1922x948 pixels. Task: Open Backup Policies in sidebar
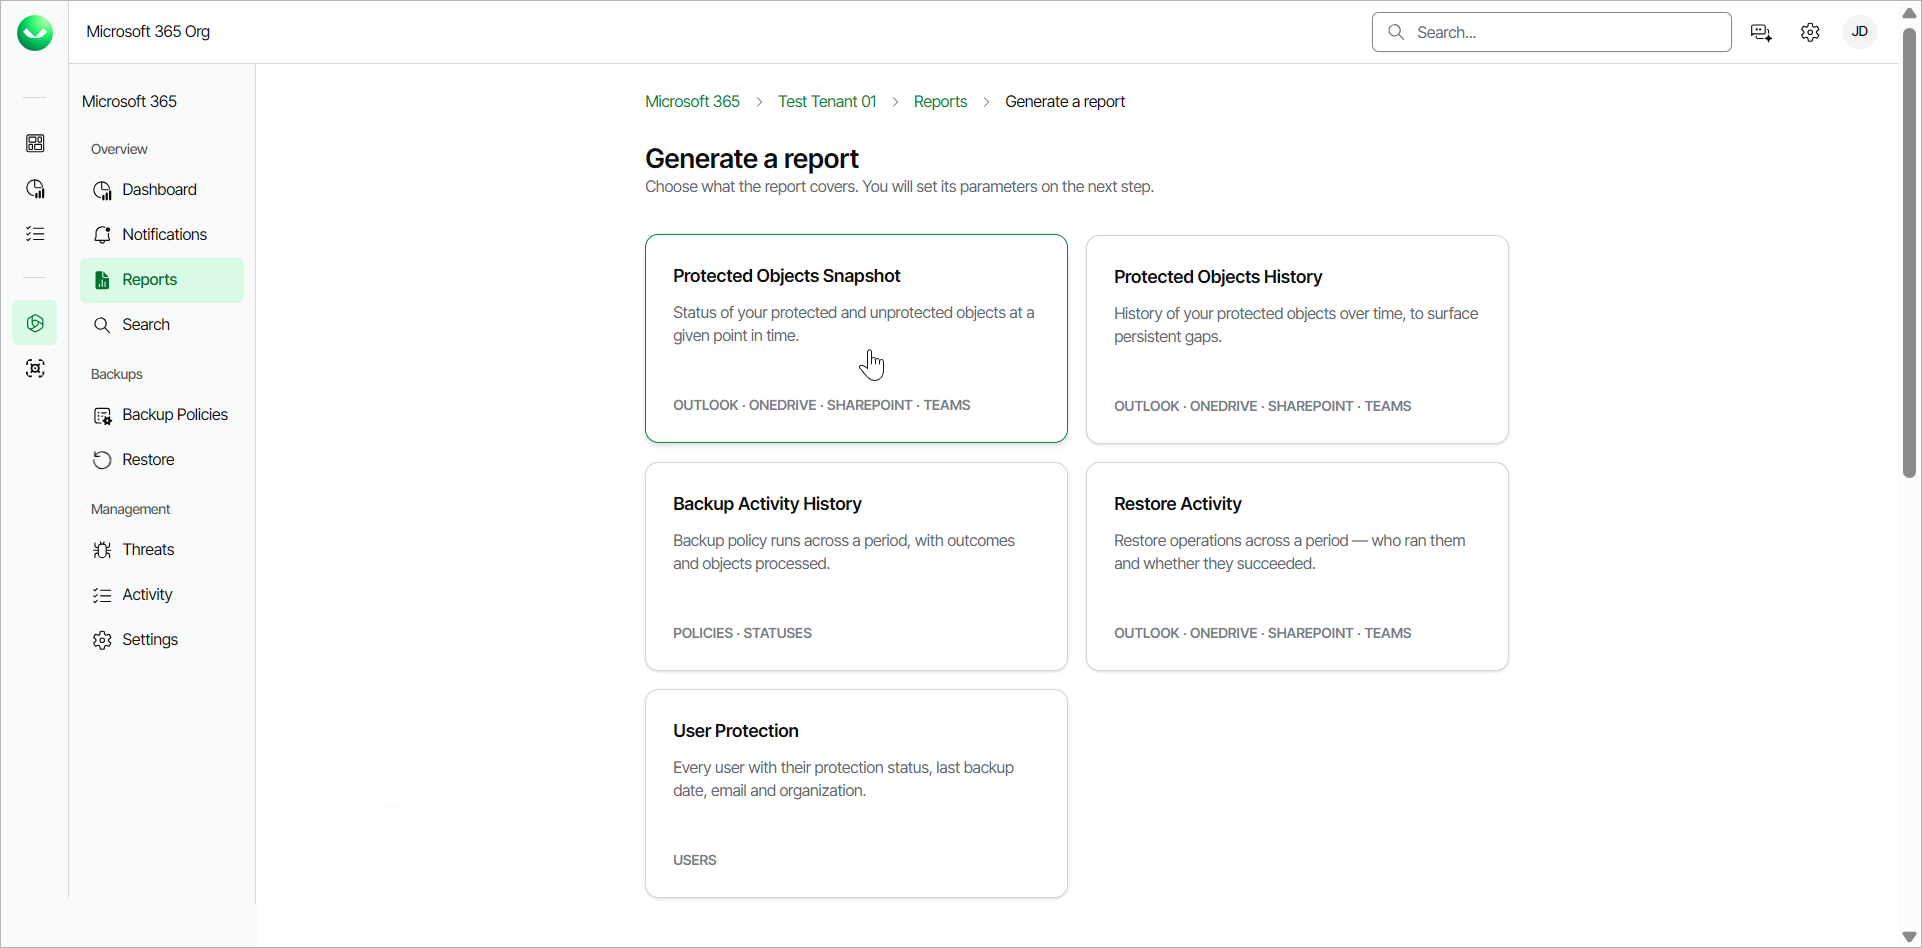tap(162, 415)
